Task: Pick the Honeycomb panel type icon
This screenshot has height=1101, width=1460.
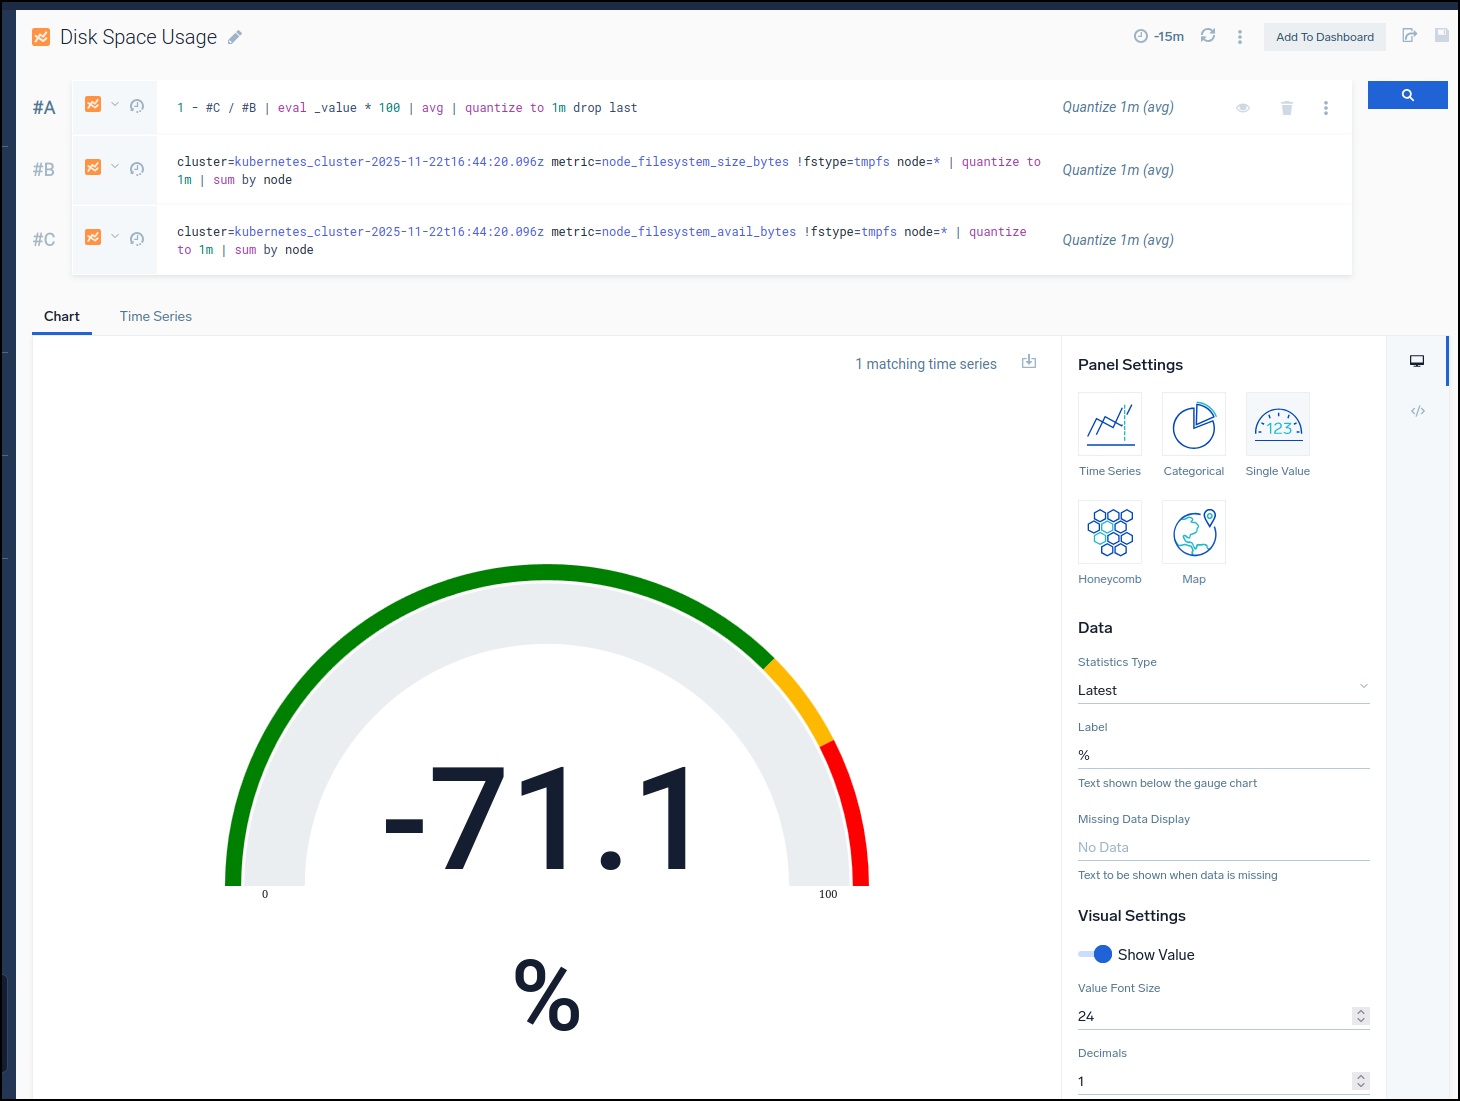Action: [1109, 533]
